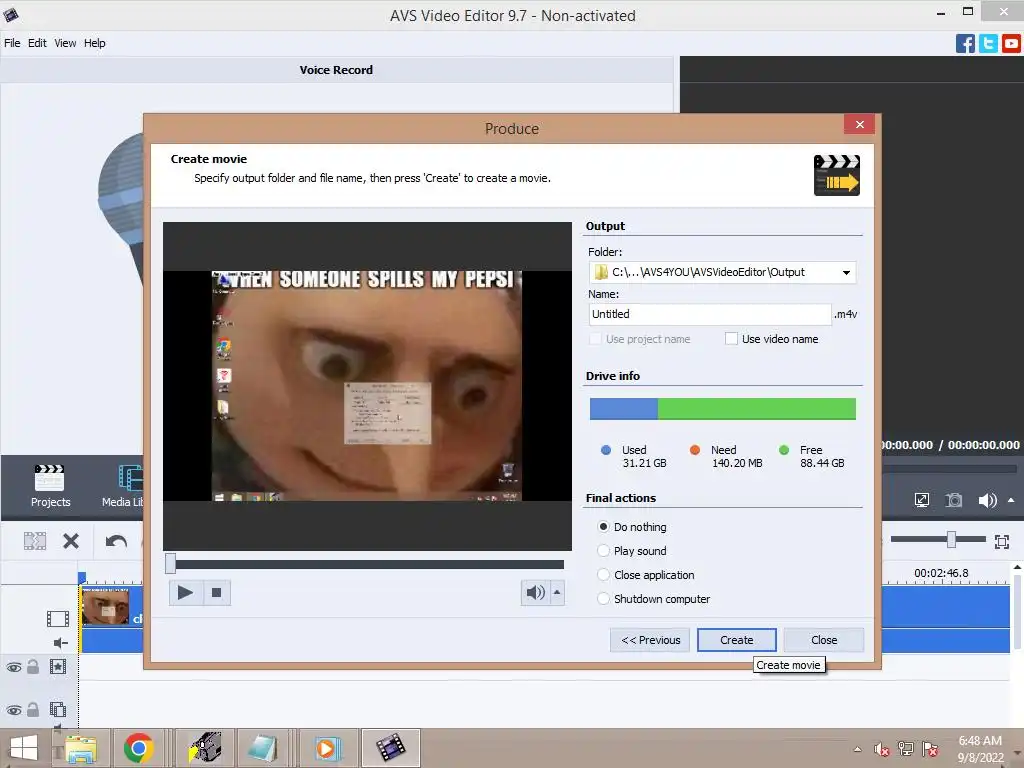The image size is (1024, 768).
Task: Play the preview in Produce dialog
Action: click(185, 593)
